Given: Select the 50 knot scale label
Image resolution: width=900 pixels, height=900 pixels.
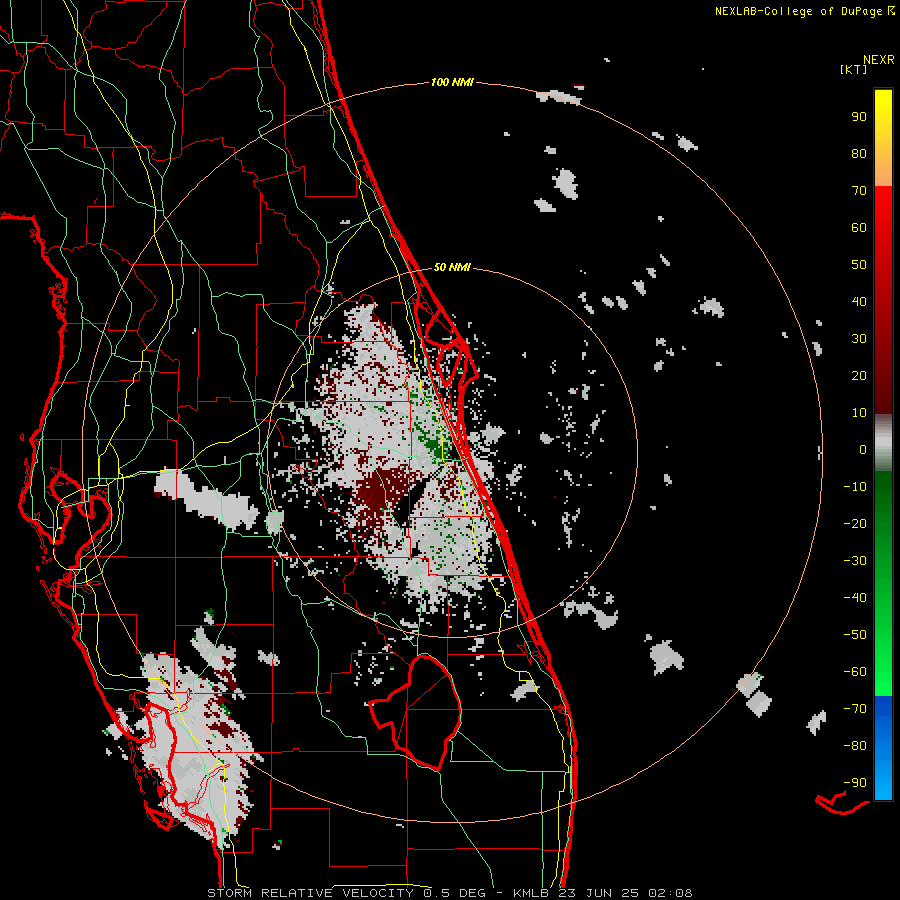Looking at the screenshot, I should click(859, 265).
